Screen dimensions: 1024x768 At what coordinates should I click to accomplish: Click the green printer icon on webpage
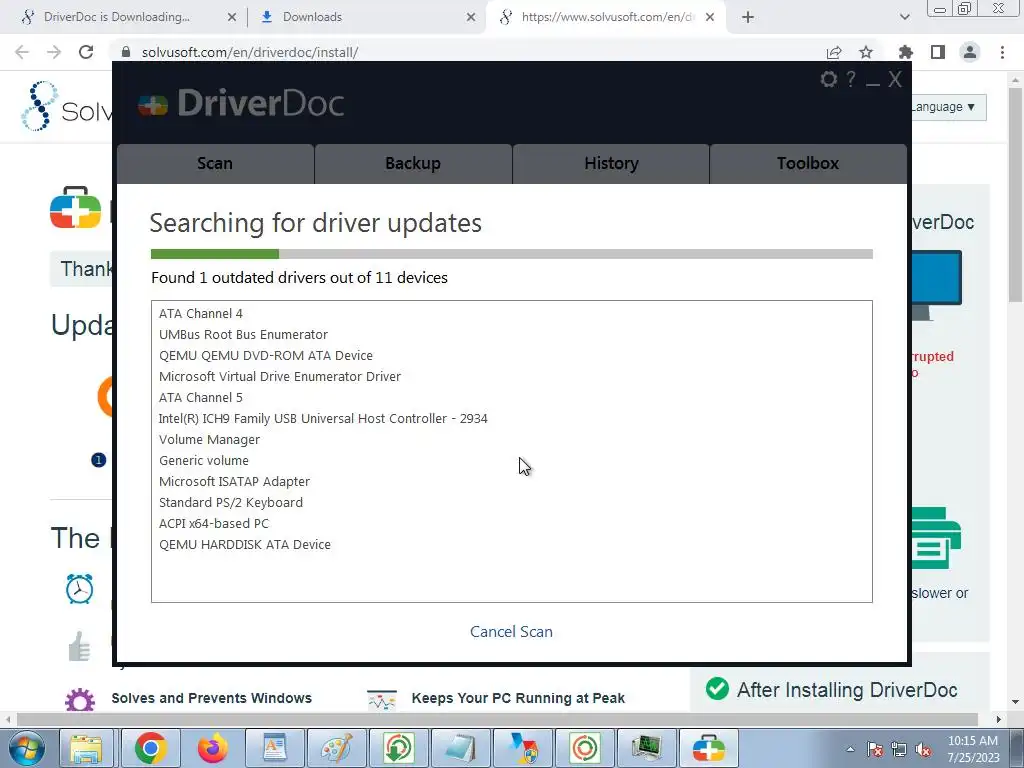tap(936, 538)
